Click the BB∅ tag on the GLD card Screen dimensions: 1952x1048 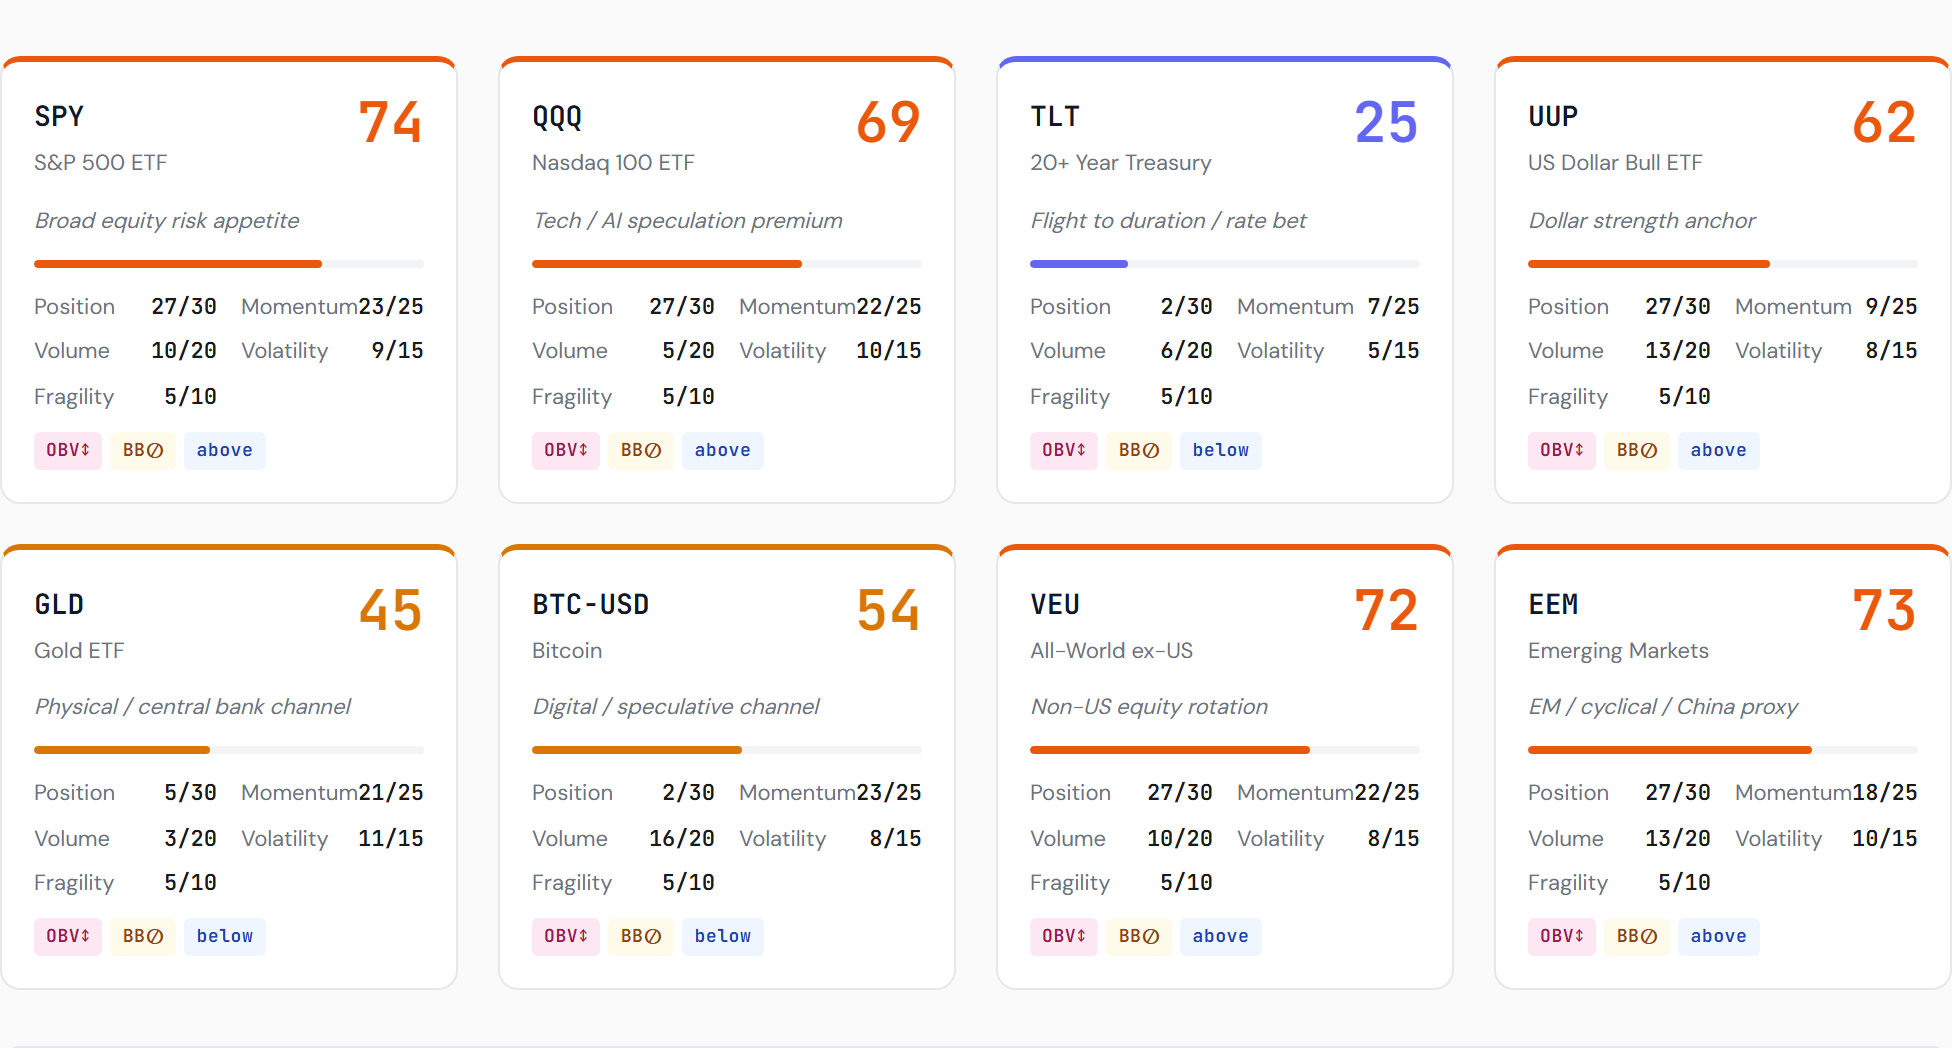pos(143,936)
